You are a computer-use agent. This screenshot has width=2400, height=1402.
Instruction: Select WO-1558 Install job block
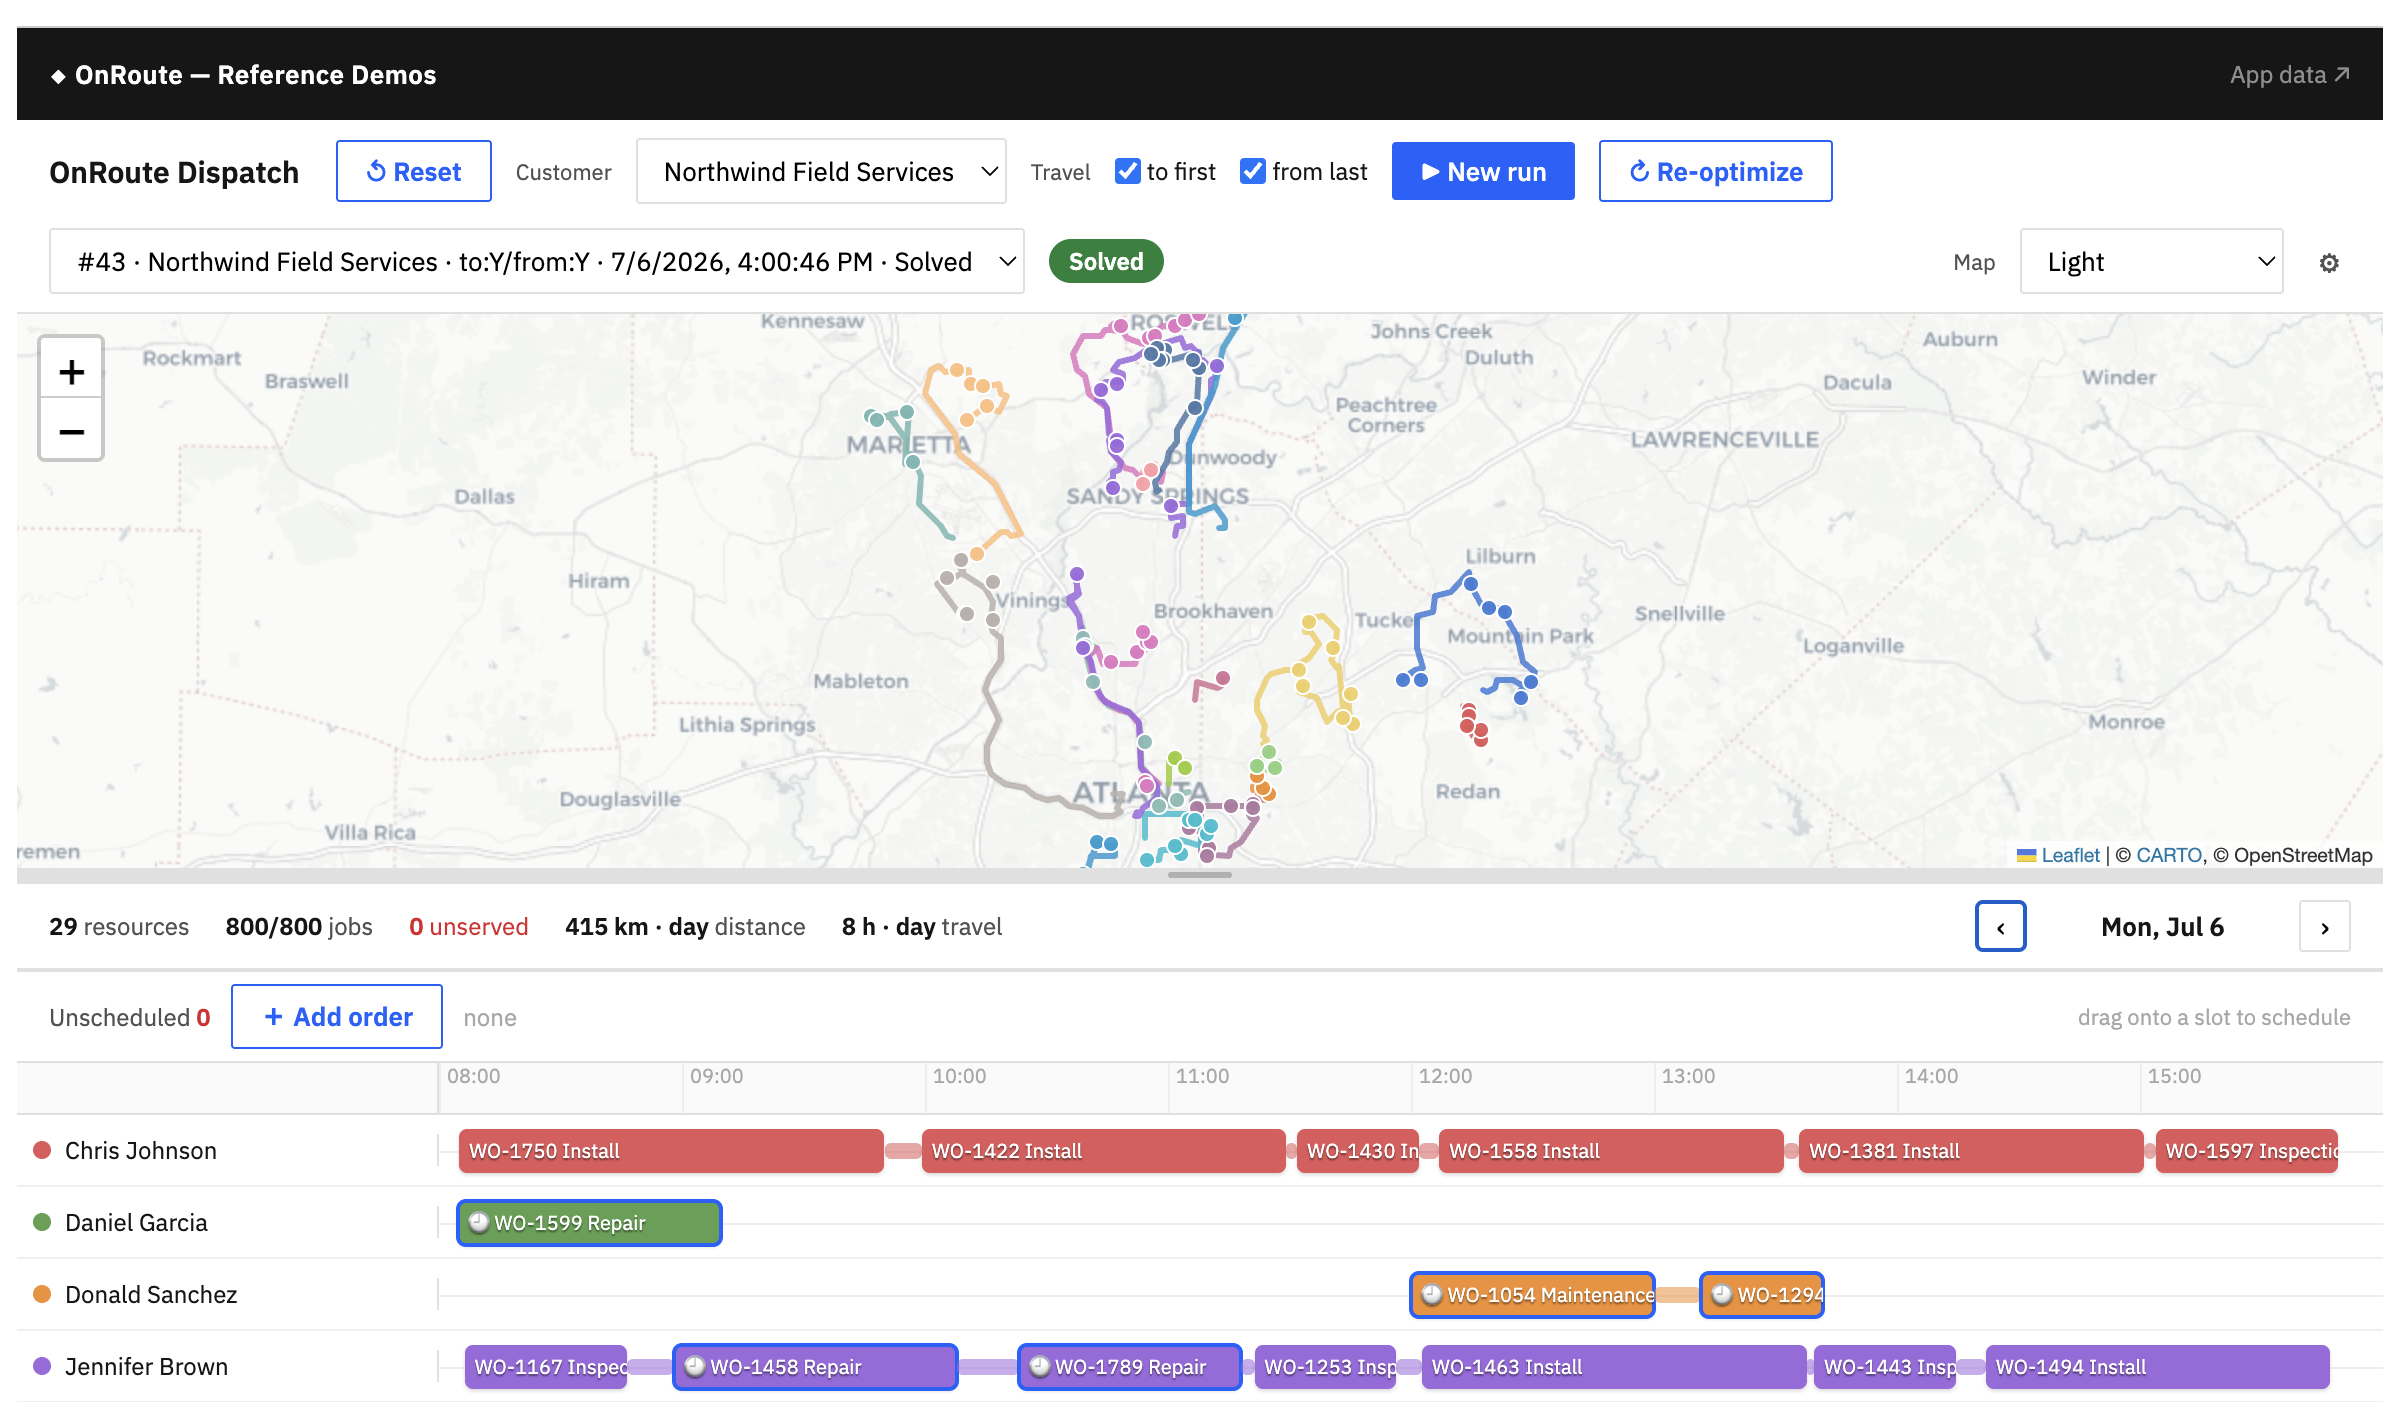pos(1611,1150)
